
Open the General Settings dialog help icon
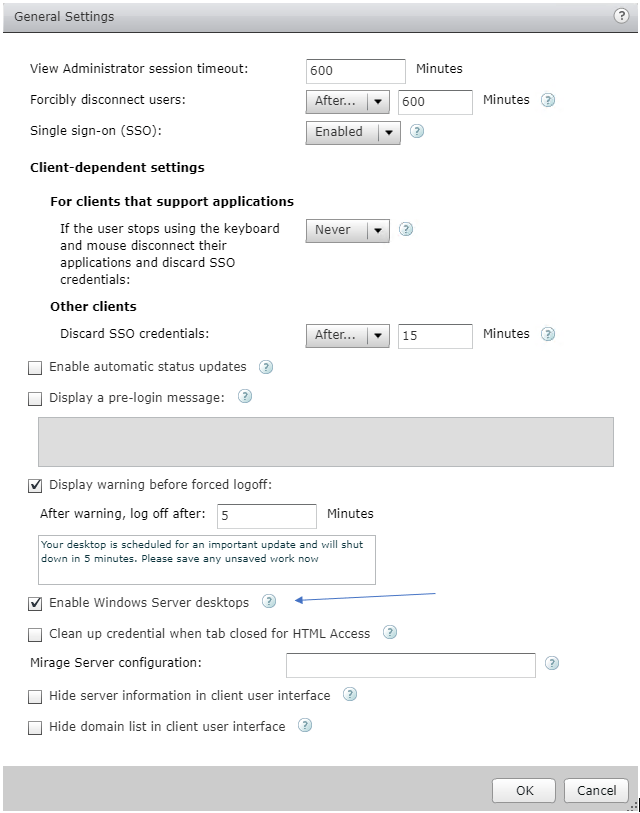click(622, 16)
